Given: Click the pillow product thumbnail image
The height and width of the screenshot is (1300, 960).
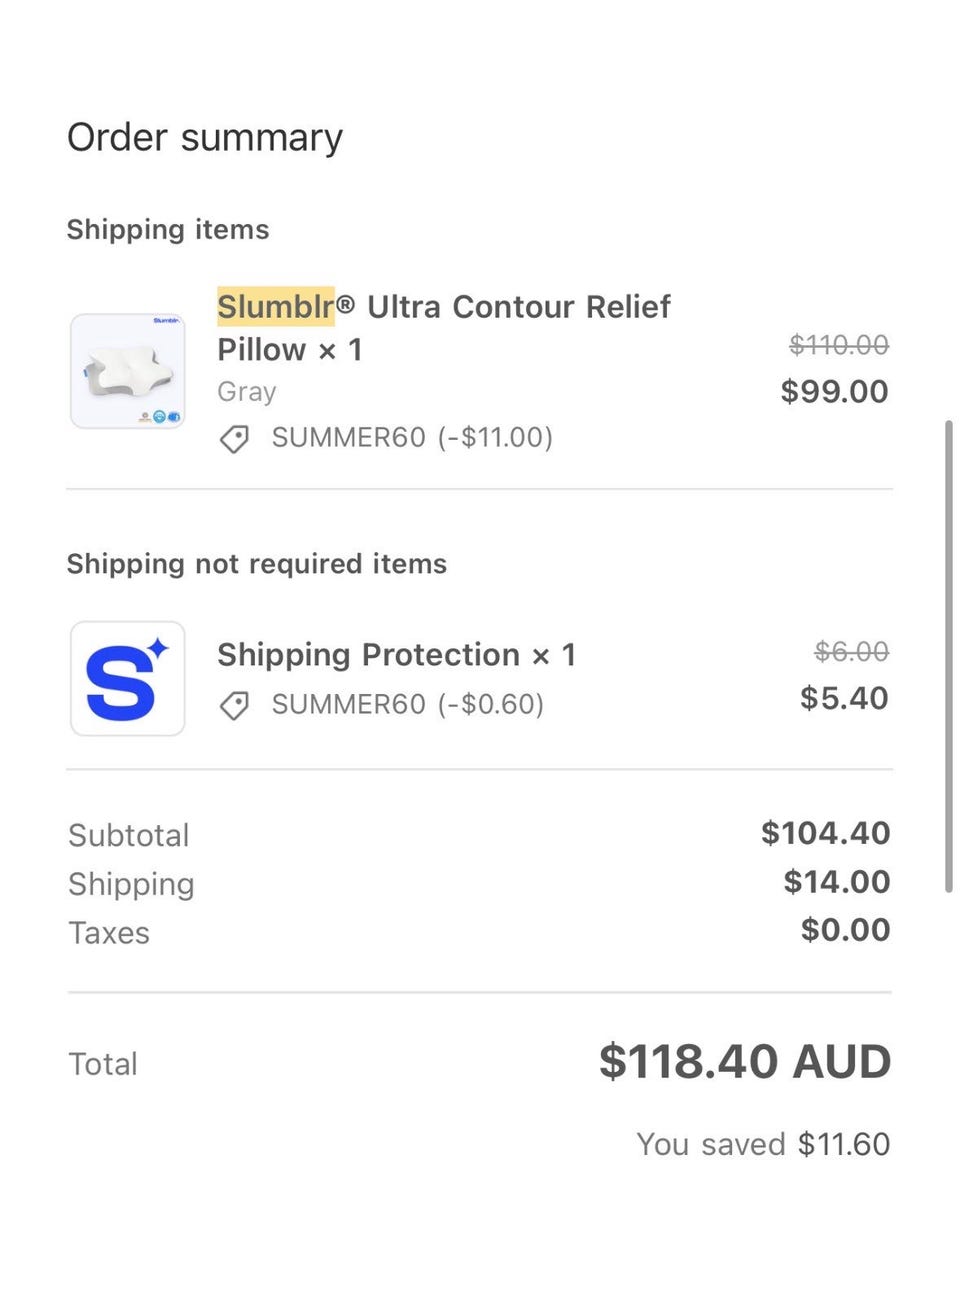Looking at the screenshot, I should click(x=128, y=371).
